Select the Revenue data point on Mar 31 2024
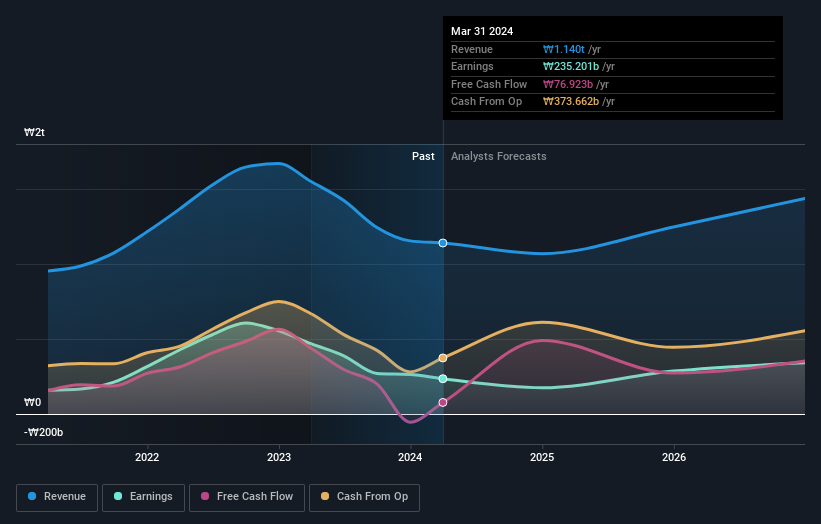This screenshot has width=821, height=524. (x=443, y=243)
